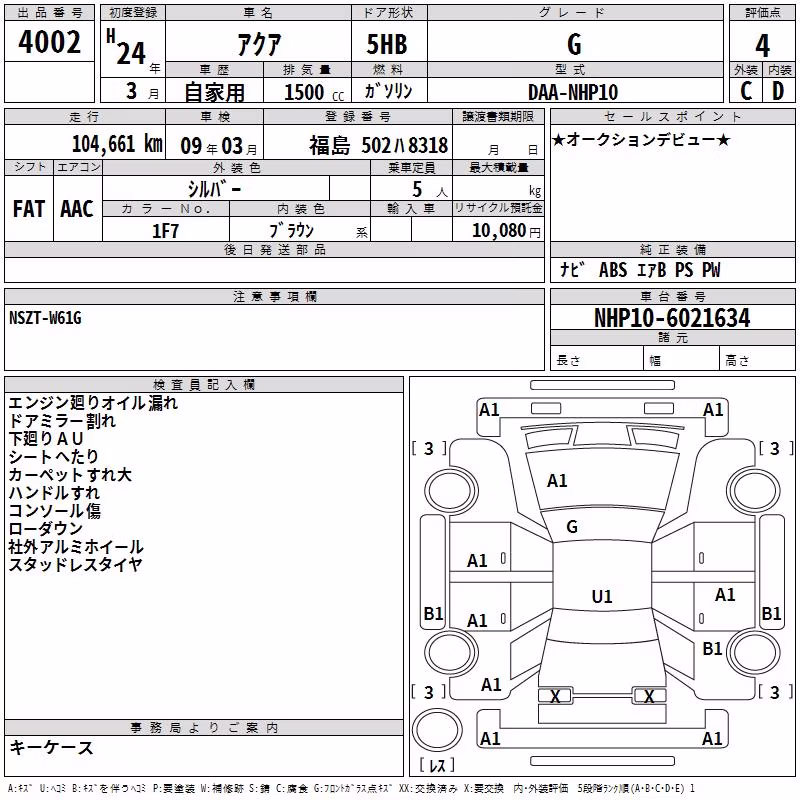Select office notice キーケース

click(51, 747)
